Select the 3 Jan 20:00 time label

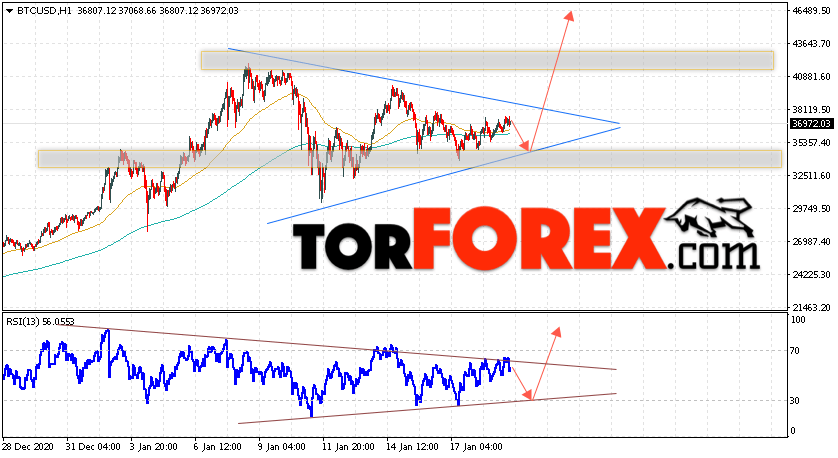(154, 446)
